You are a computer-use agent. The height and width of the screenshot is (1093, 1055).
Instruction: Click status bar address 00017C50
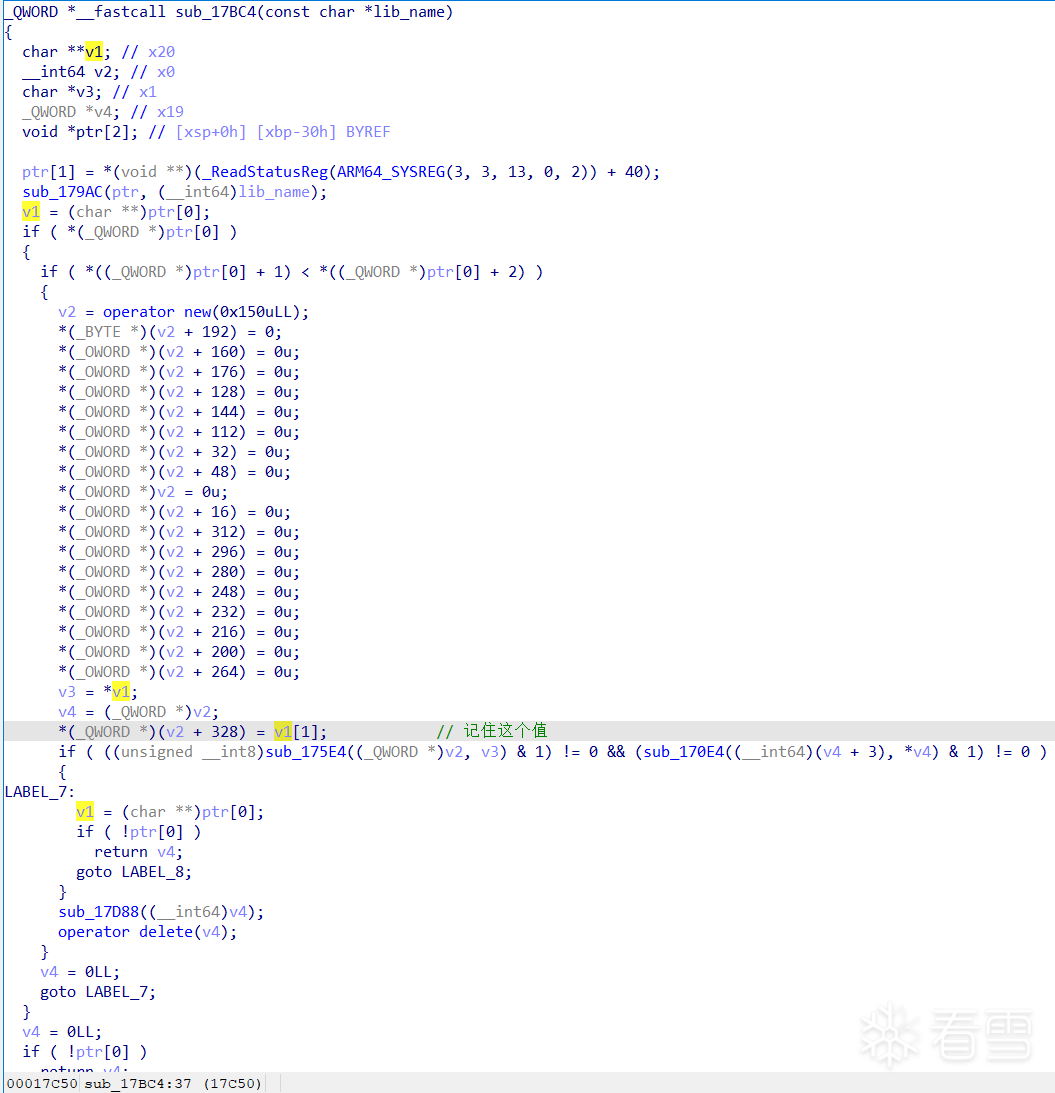[42, 1083]
